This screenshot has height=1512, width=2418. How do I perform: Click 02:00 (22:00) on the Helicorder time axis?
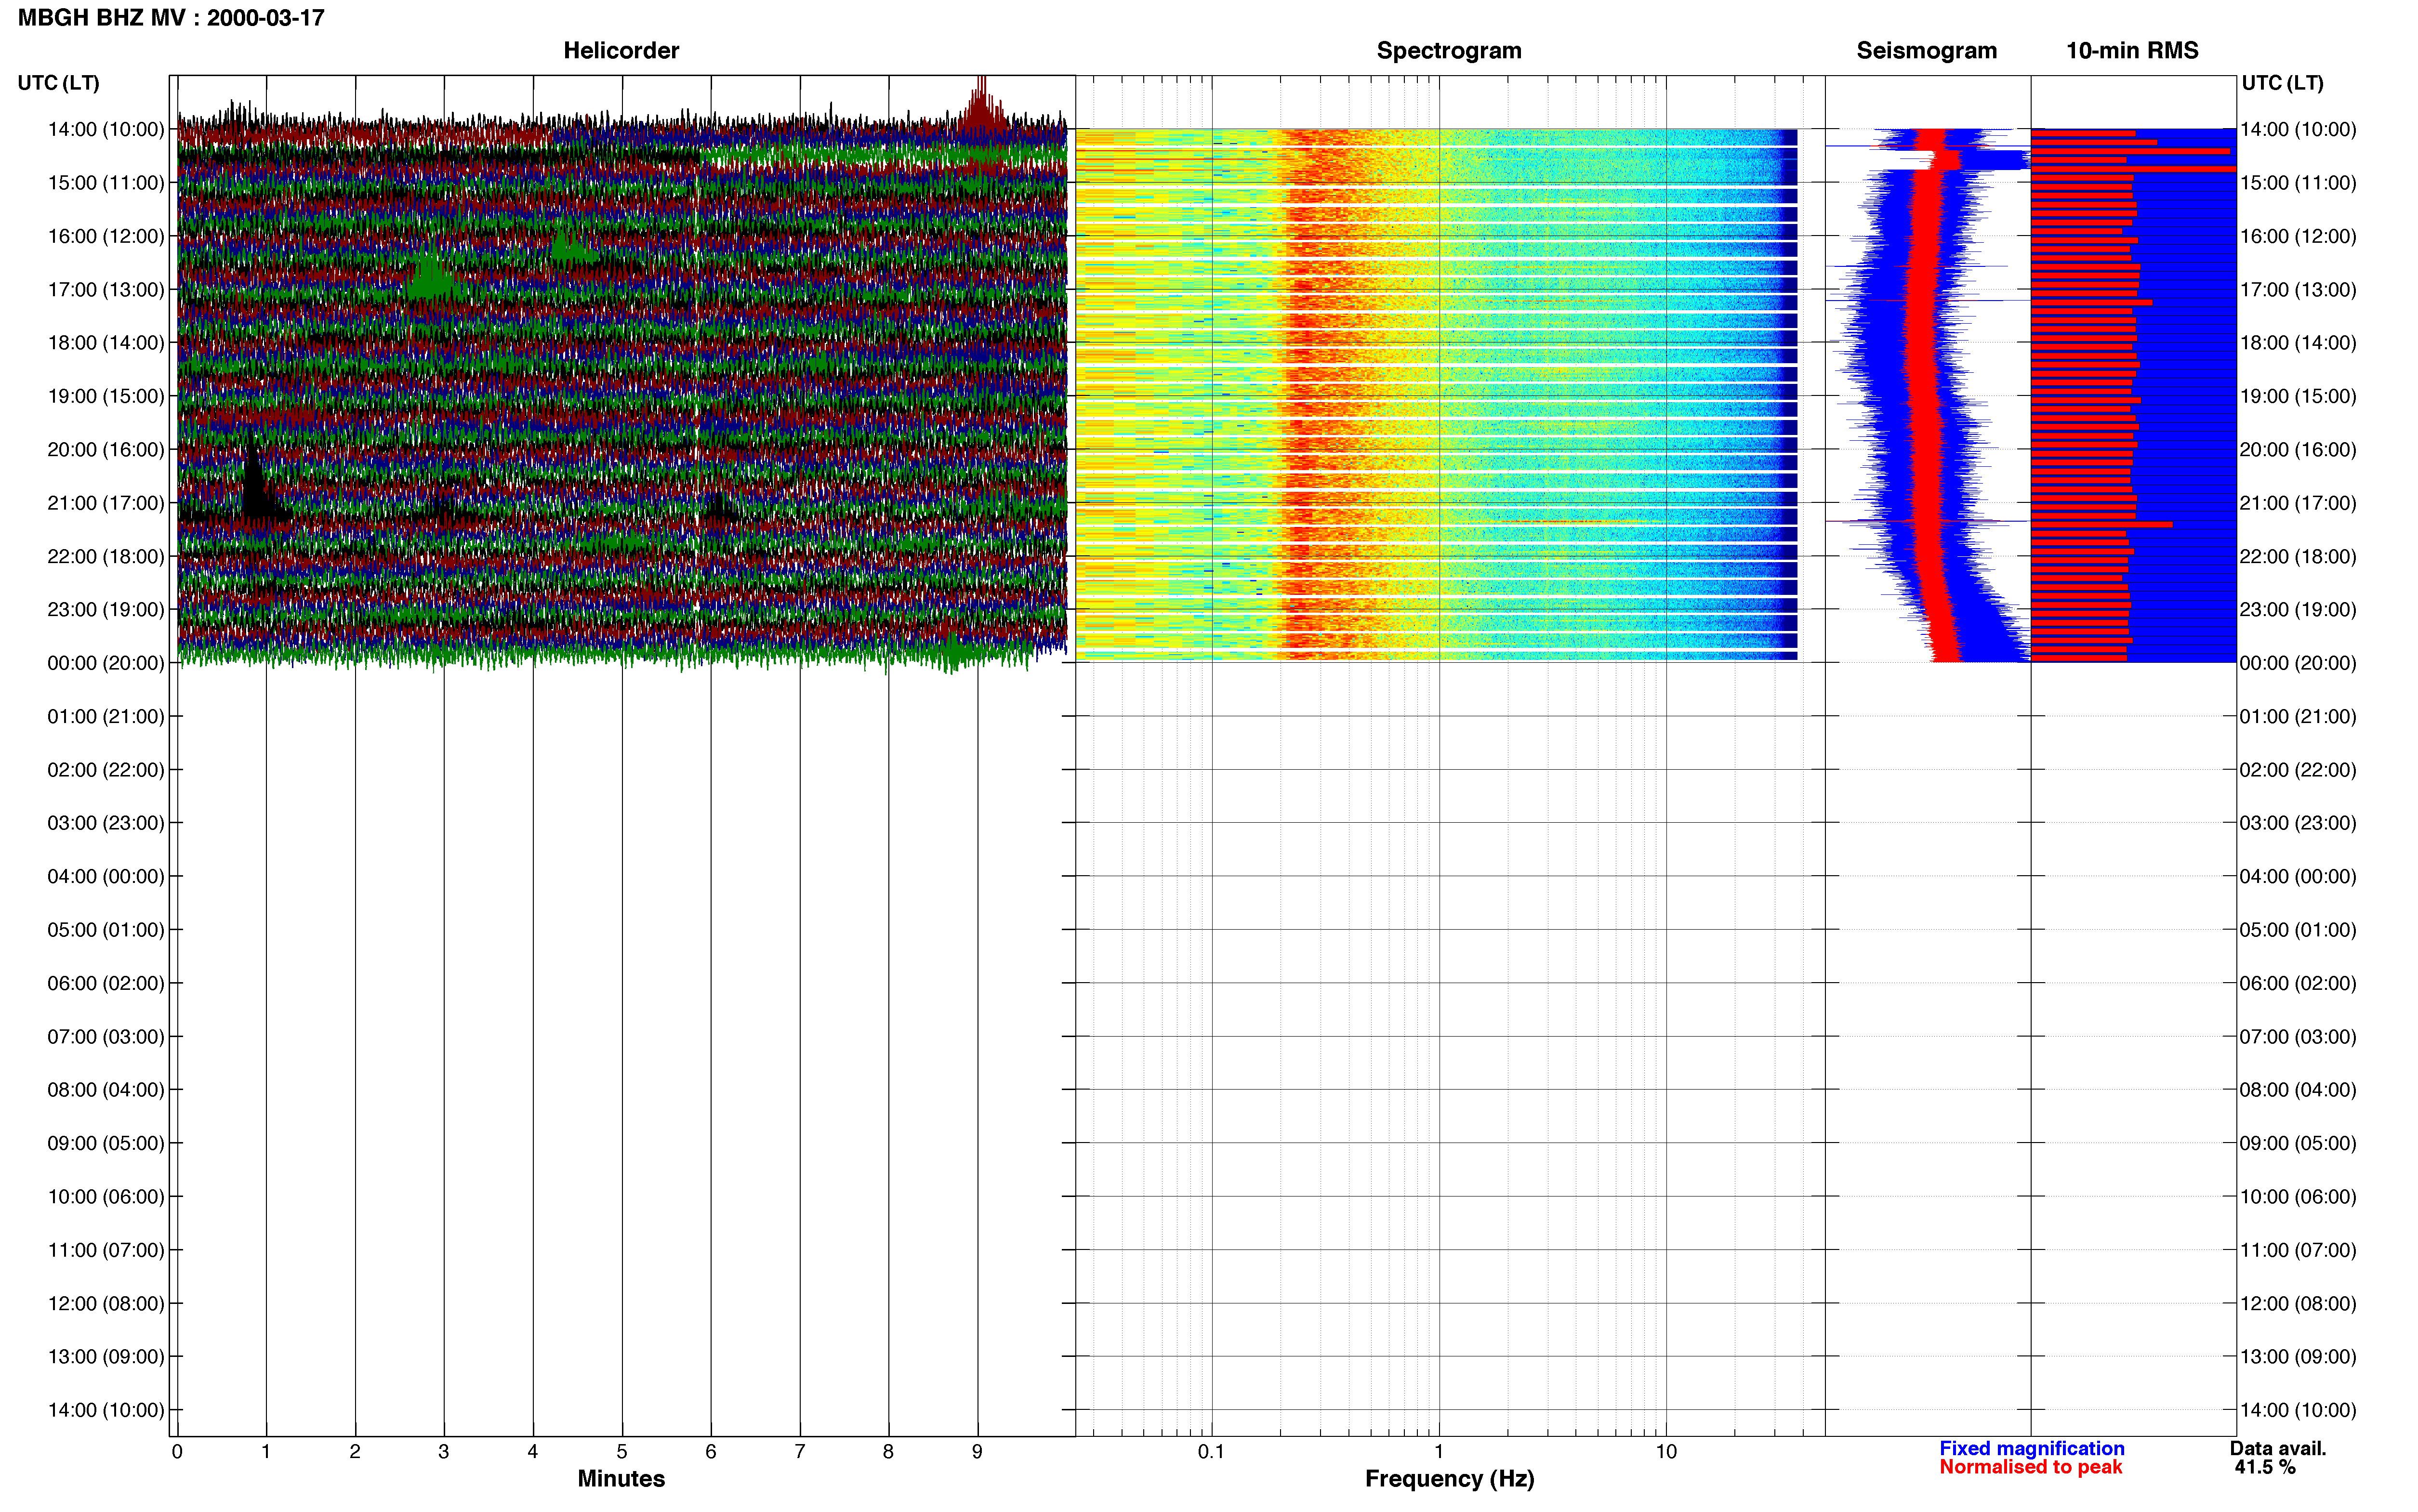pyautogui.click(x=106, y=770)
